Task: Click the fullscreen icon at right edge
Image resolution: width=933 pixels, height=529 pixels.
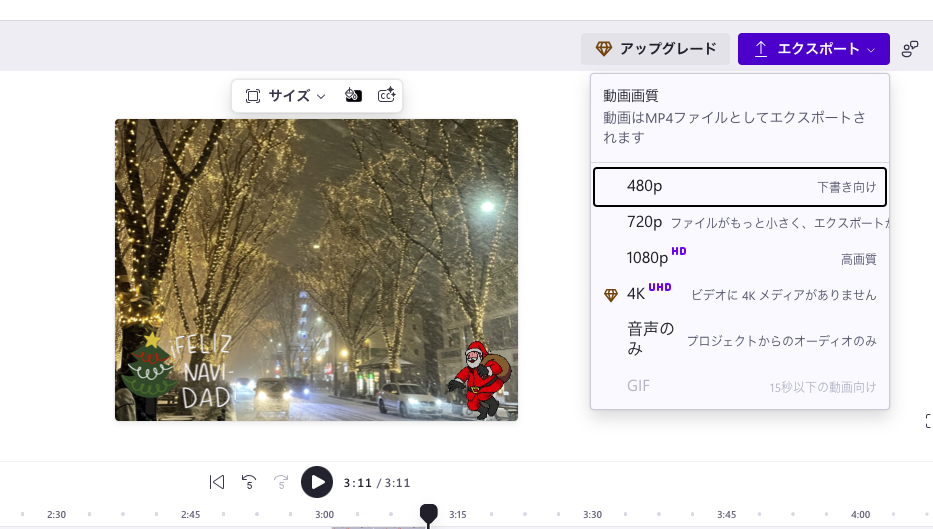Action: tap(928, 421)
